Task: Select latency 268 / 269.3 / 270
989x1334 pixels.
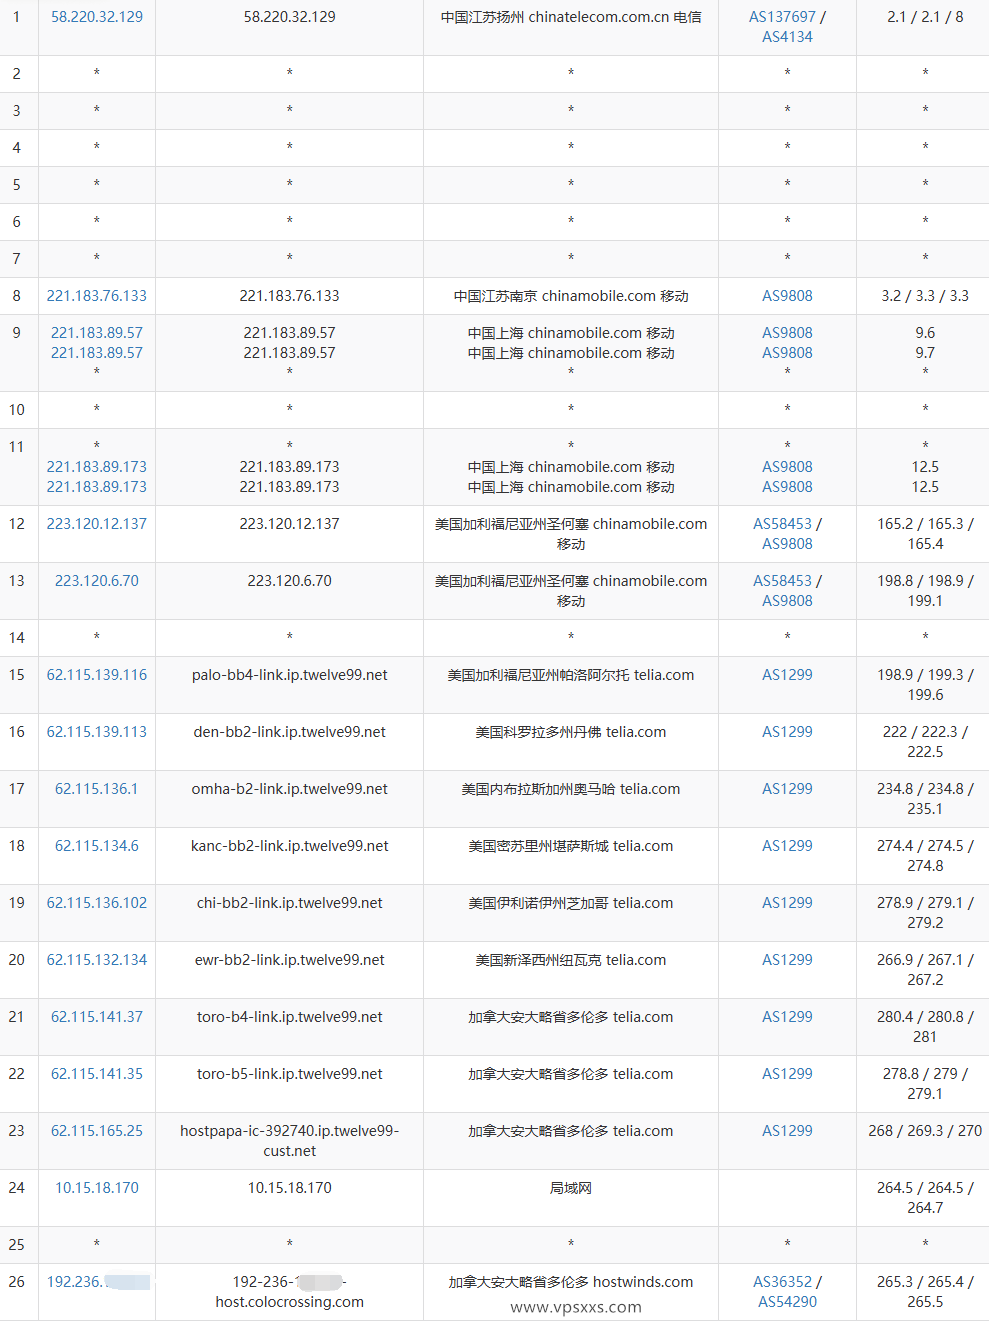Action: [925, 1131]
